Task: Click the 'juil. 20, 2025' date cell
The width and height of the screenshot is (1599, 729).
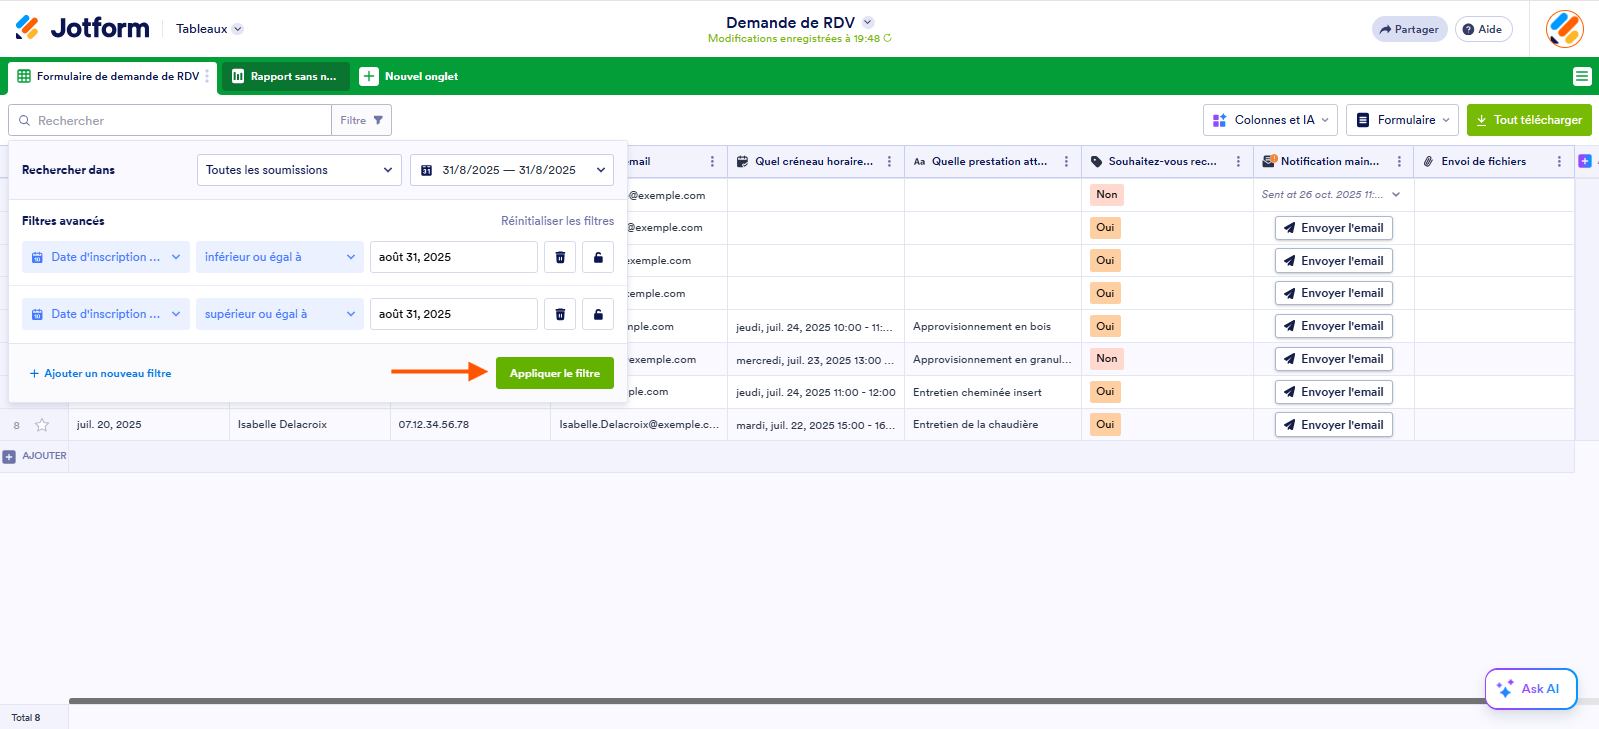Action: coord(149,425)
